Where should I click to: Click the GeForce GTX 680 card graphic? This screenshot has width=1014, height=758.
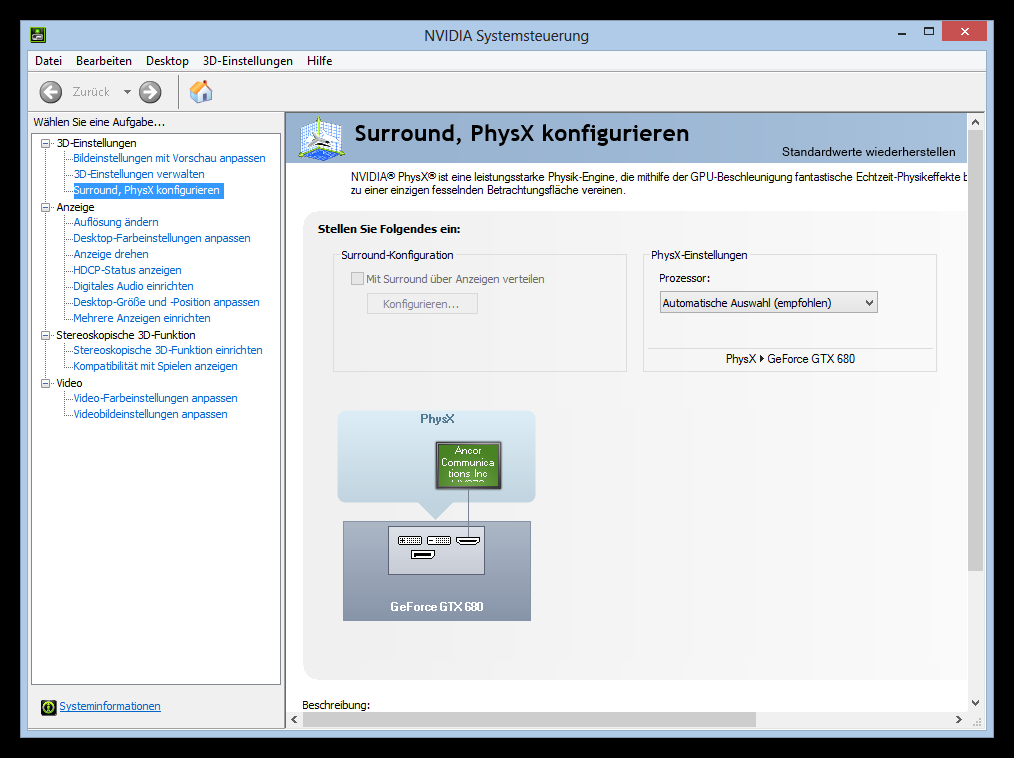tap(437, 571)
